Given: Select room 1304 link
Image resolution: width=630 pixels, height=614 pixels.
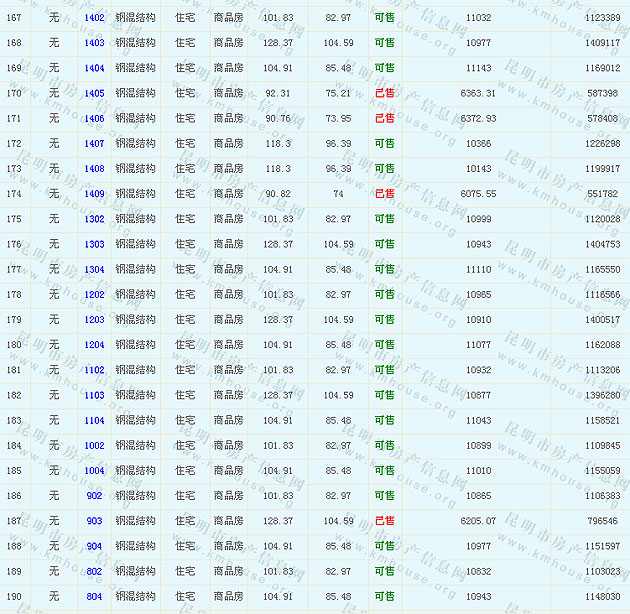Looking at the screenshot, I should (x=94, y=269).
